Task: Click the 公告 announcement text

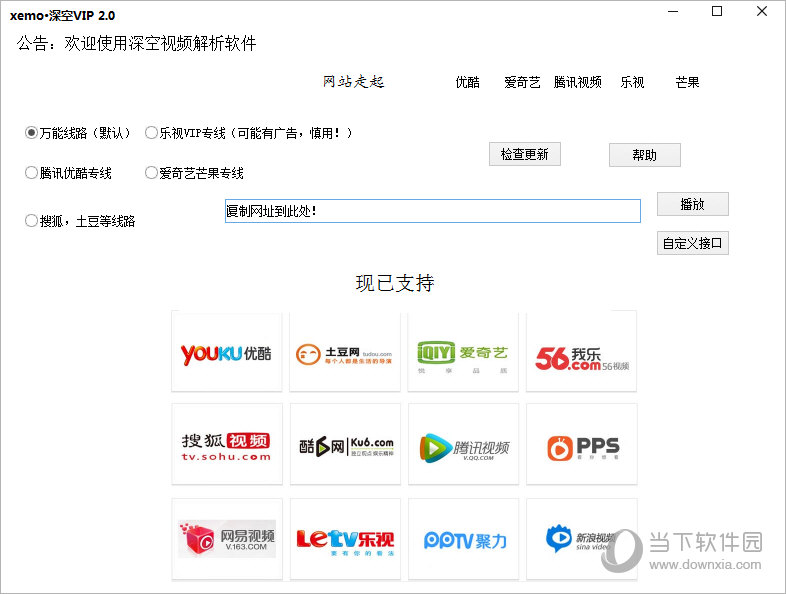Action: (136, 43)
